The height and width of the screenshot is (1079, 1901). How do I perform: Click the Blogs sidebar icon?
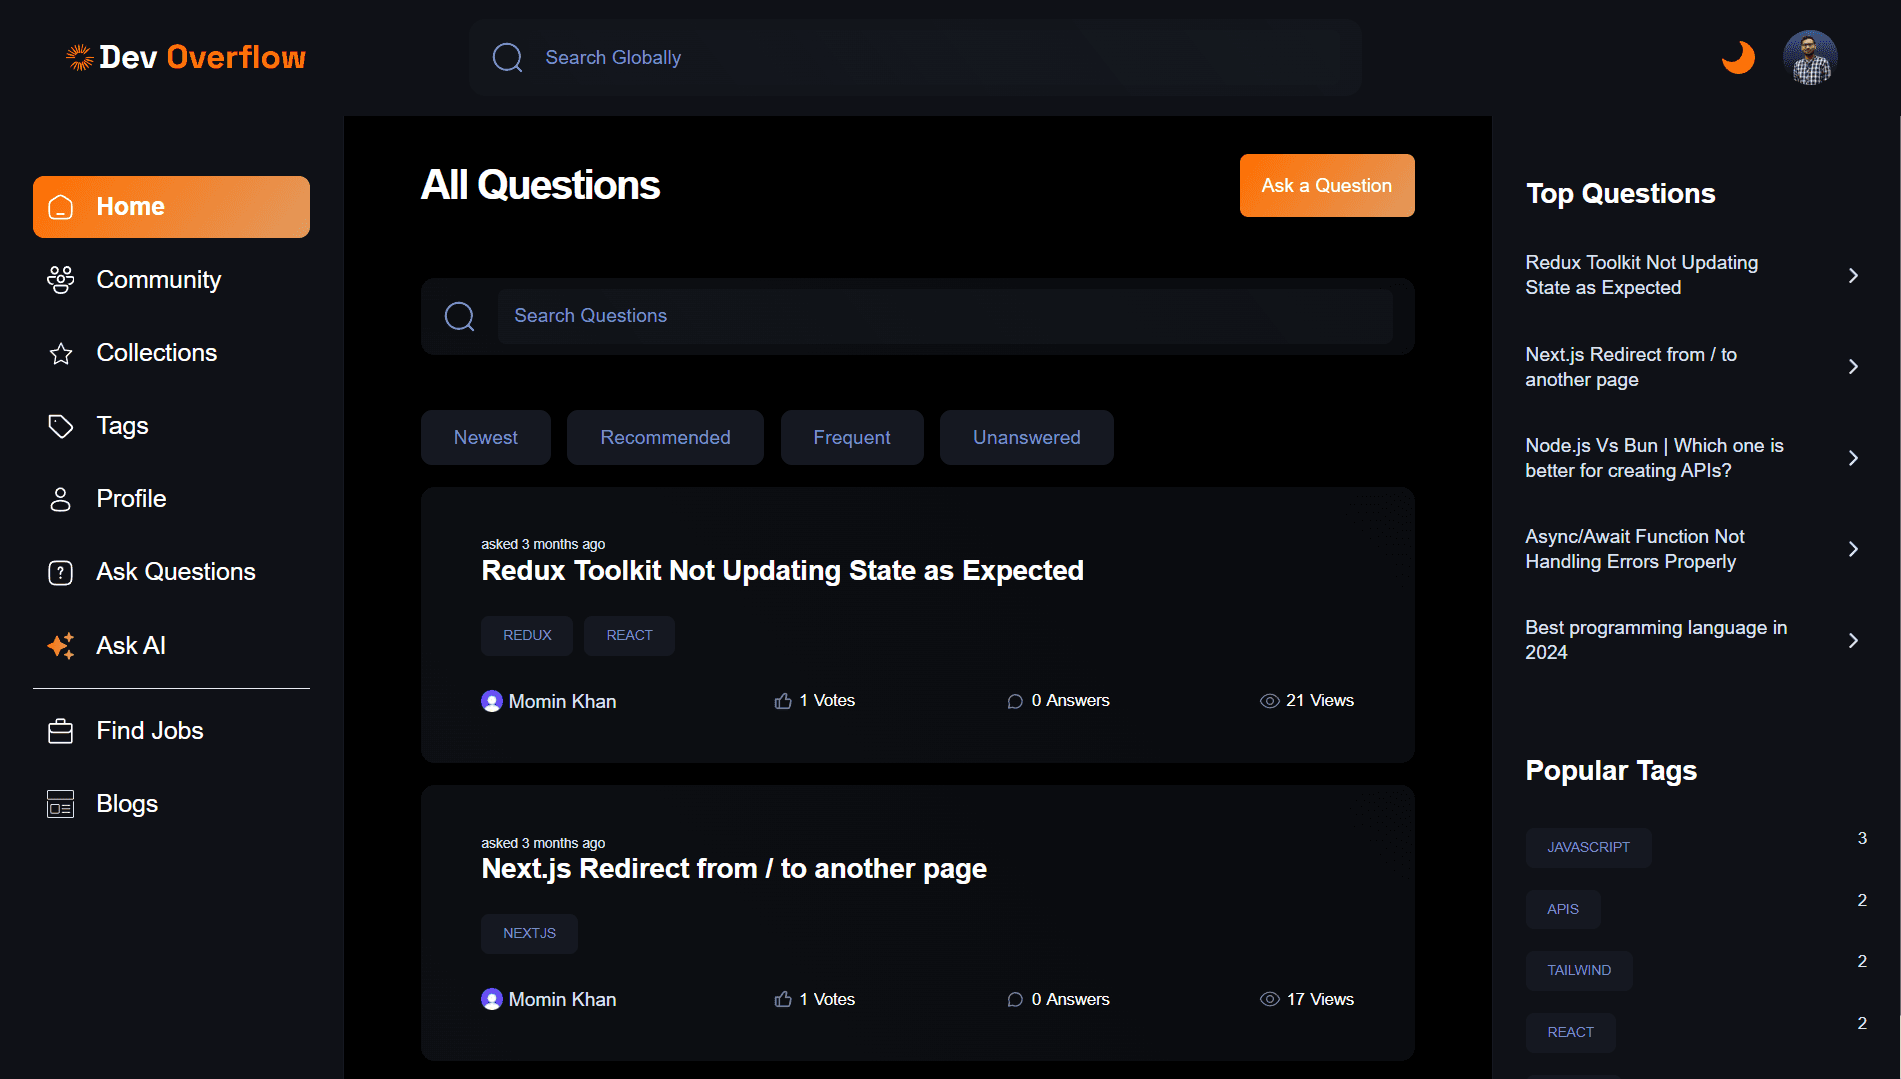[61, 804]
